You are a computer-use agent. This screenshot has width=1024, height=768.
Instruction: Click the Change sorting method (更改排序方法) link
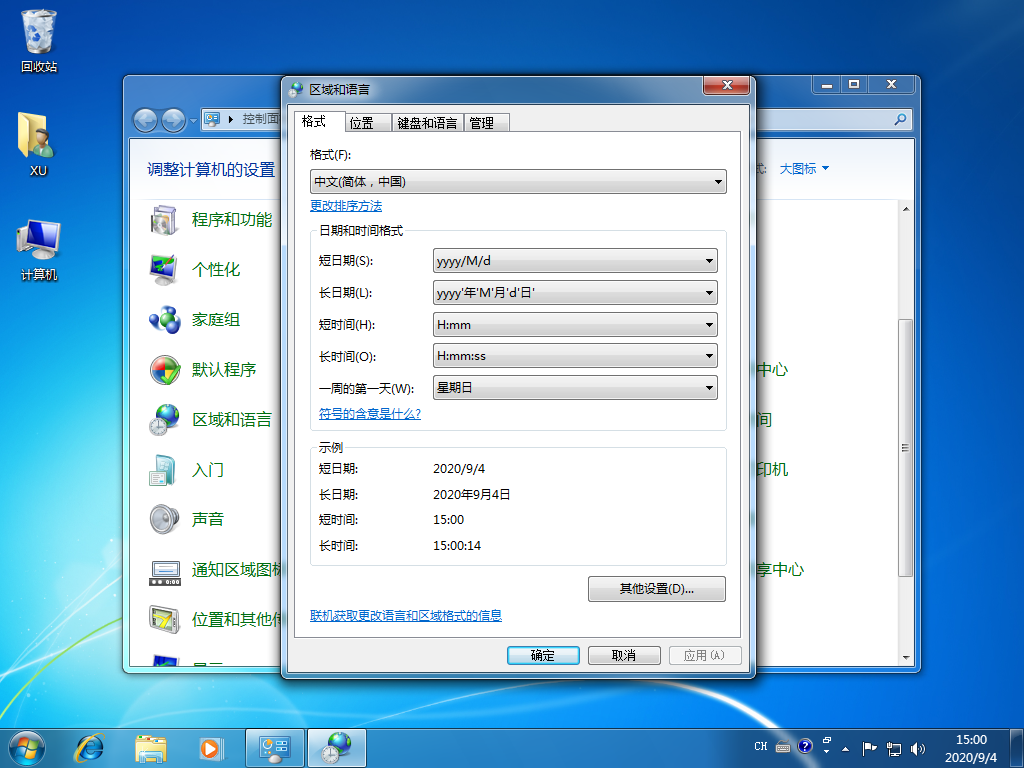tap(346, 206)
